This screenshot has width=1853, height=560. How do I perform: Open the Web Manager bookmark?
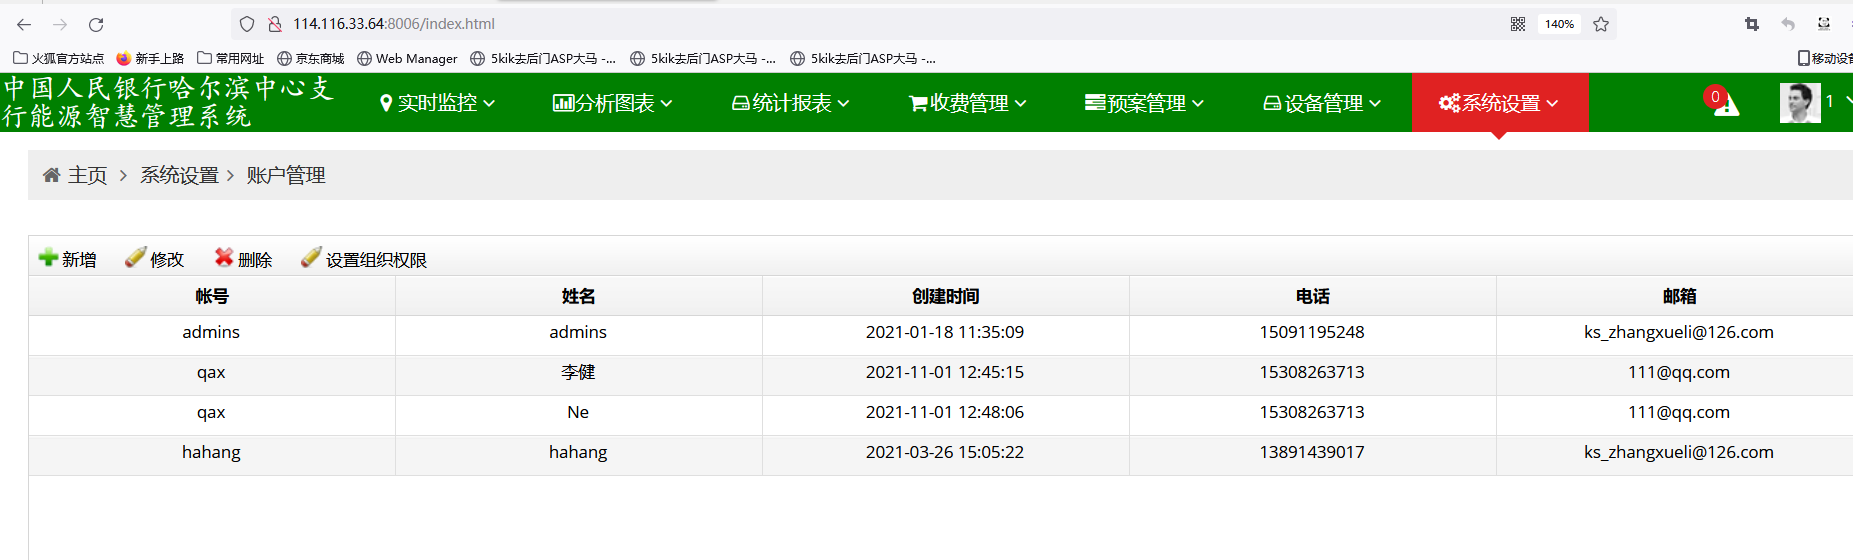pos(407,59)
